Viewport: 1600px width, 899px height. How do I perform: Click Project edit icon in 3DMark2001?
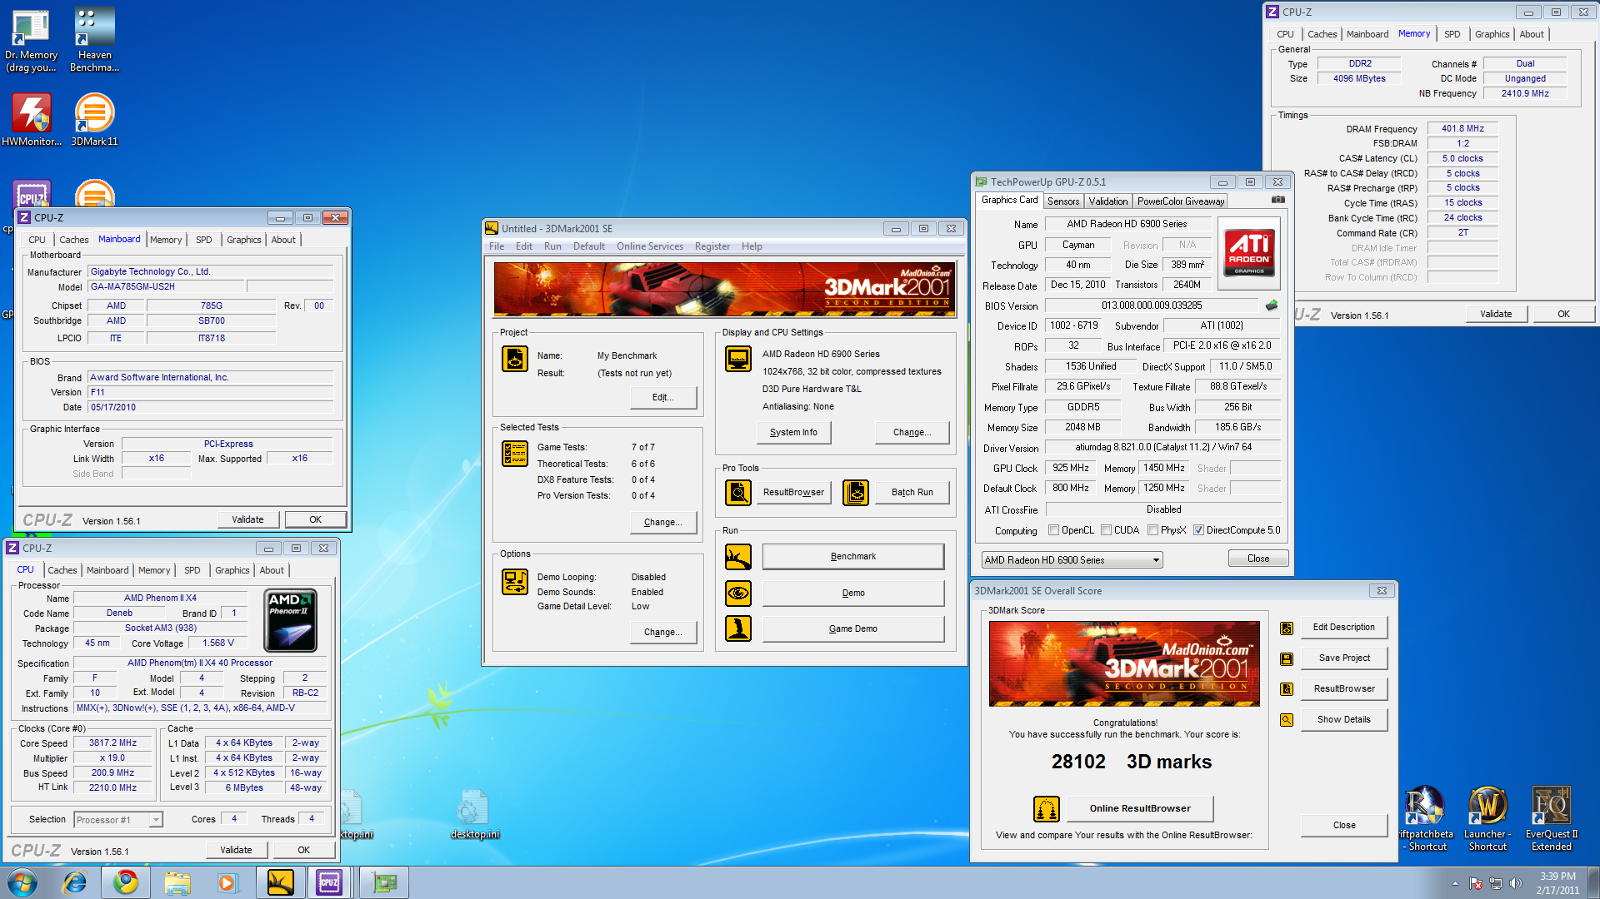pos(515,358)
